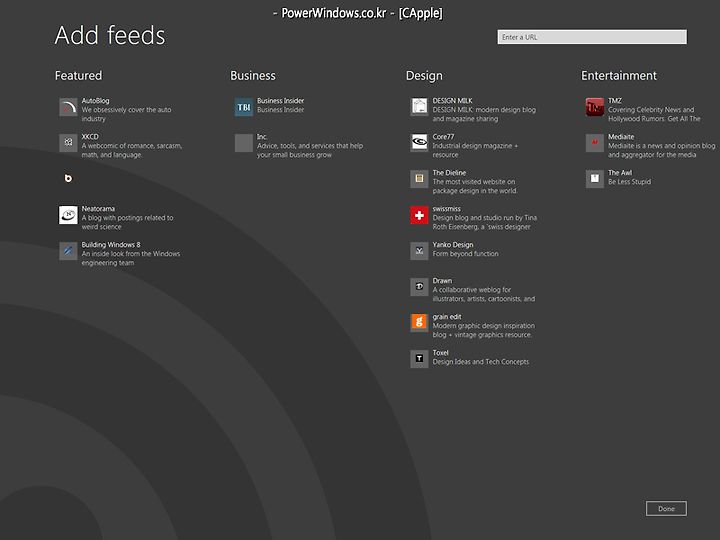Click the Design category heading
This screenshot has height=540, width=720.
tap(424, 76)
